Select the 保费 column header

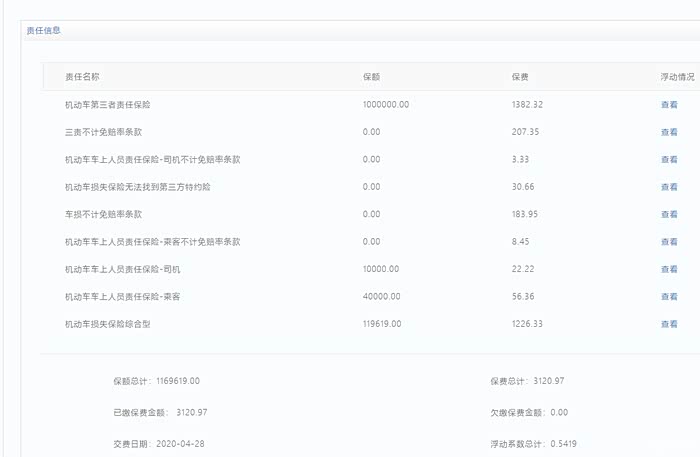520,77
